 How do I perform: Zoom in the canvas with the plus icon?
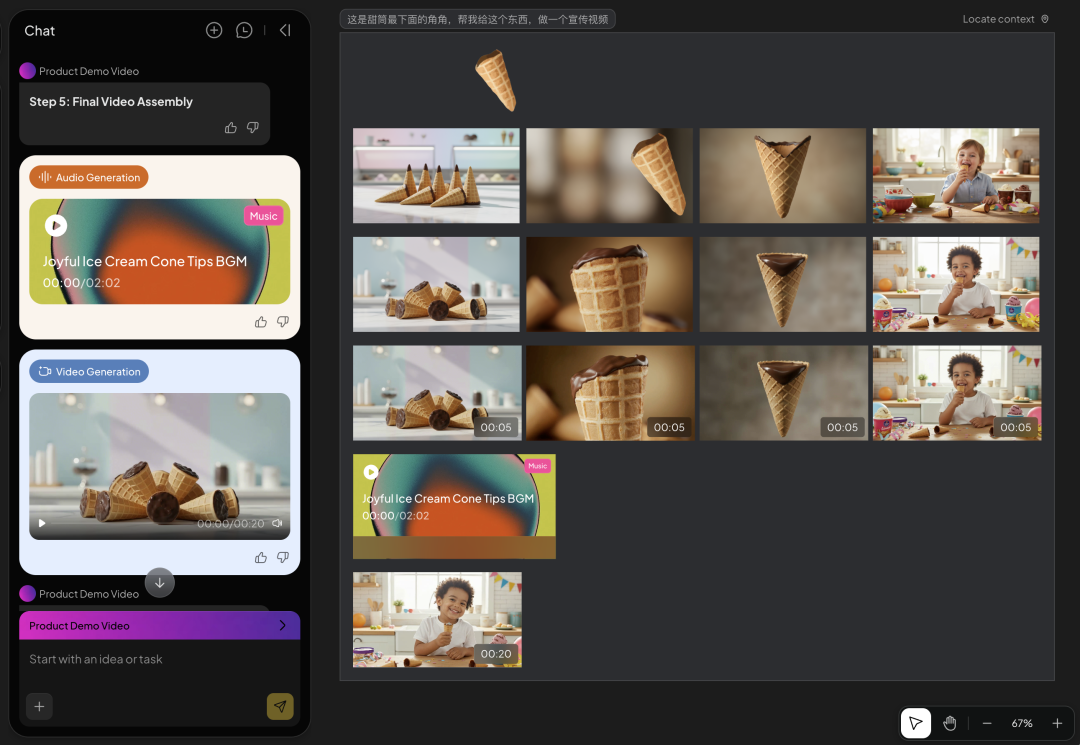point(1057,723)
